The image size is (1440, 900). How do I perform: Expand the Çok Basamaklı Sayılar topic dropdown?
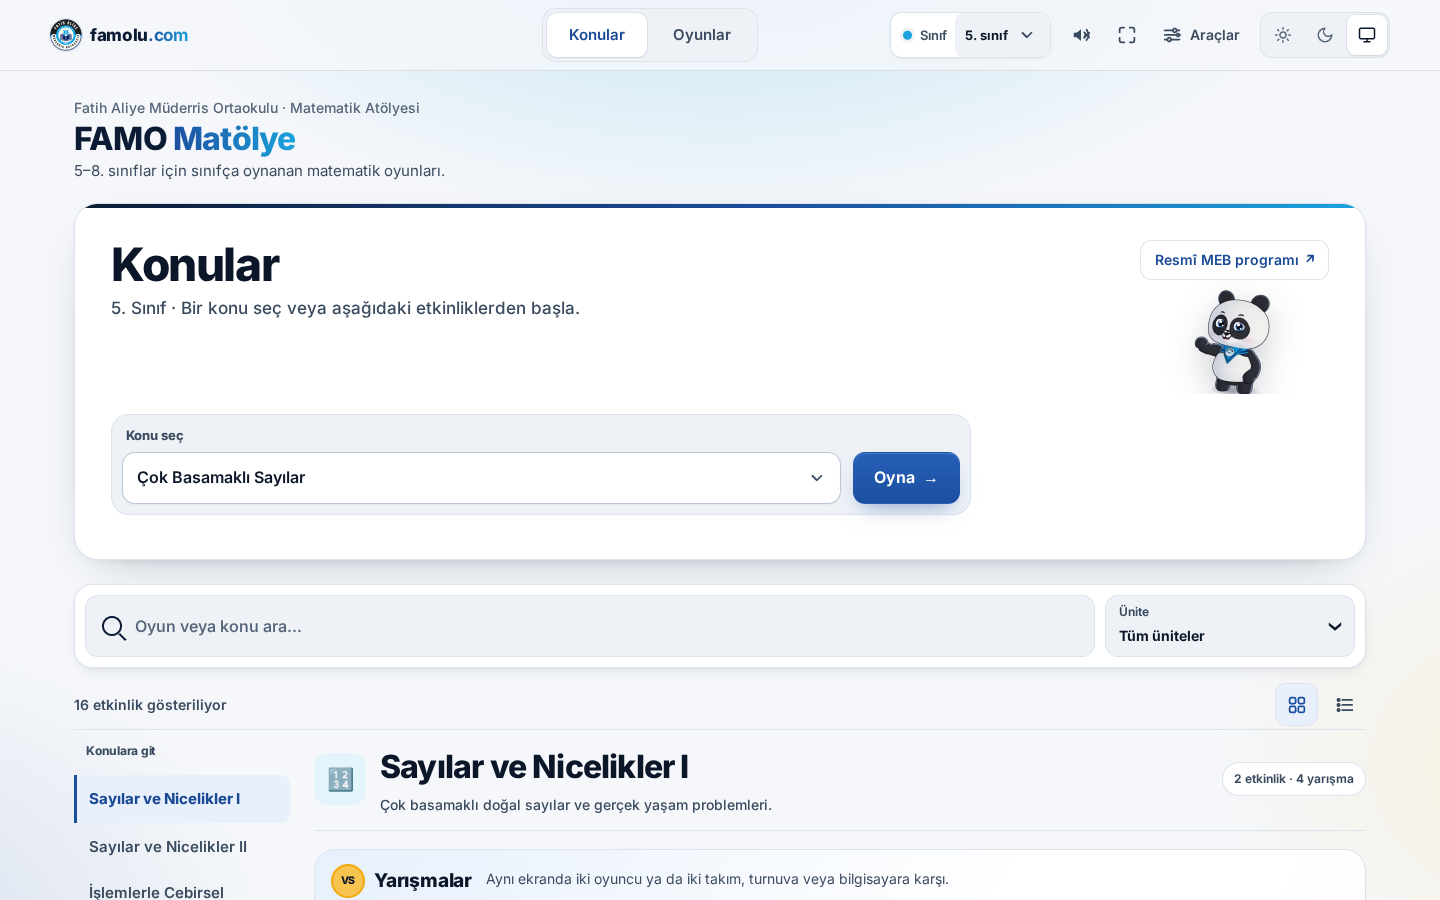click(x=481, y=478)
